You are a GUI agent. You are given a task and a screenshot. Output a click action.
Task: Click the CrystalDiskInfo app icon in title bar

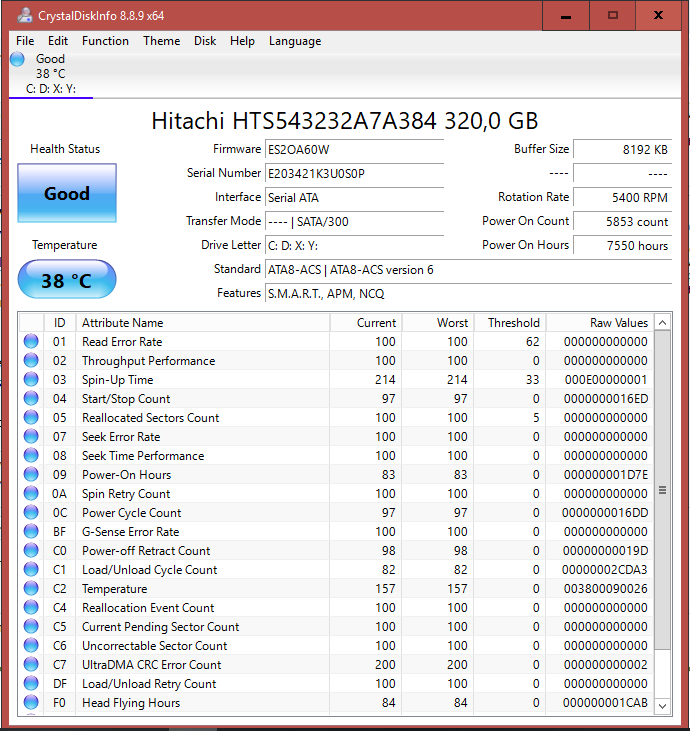tap(25, 15)
